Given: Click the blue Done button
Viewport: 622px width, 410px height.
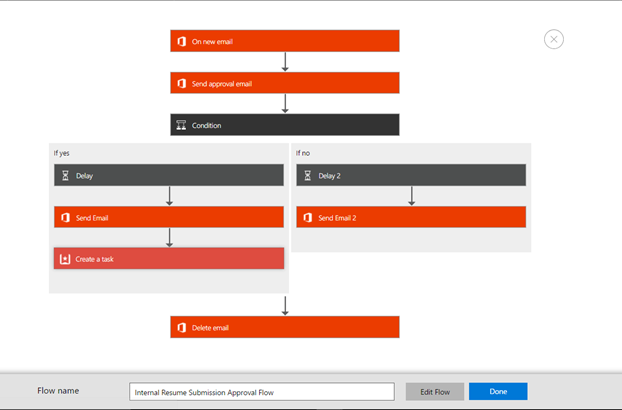Looking at the screenshot, I should 497,391.
